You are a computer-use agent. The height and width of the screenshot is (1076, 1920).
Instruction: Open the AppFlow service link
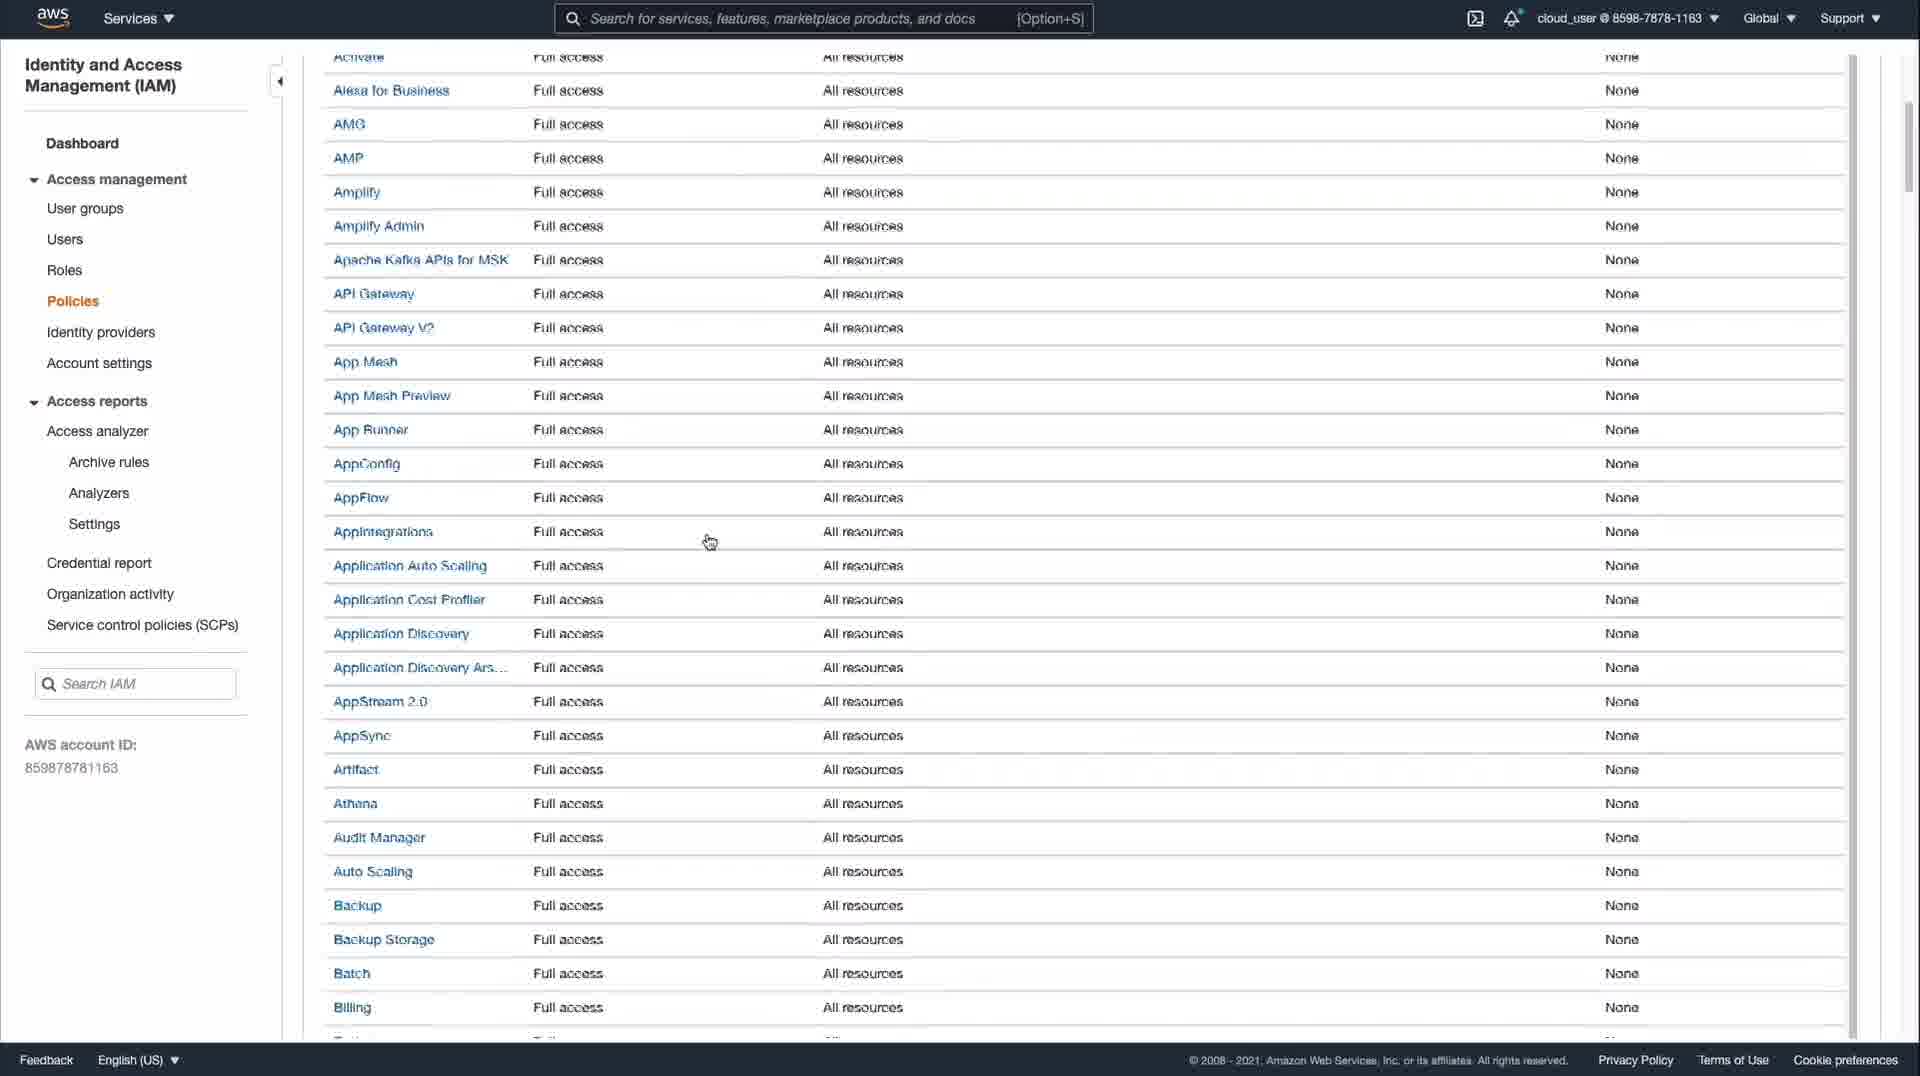(361, 498)
